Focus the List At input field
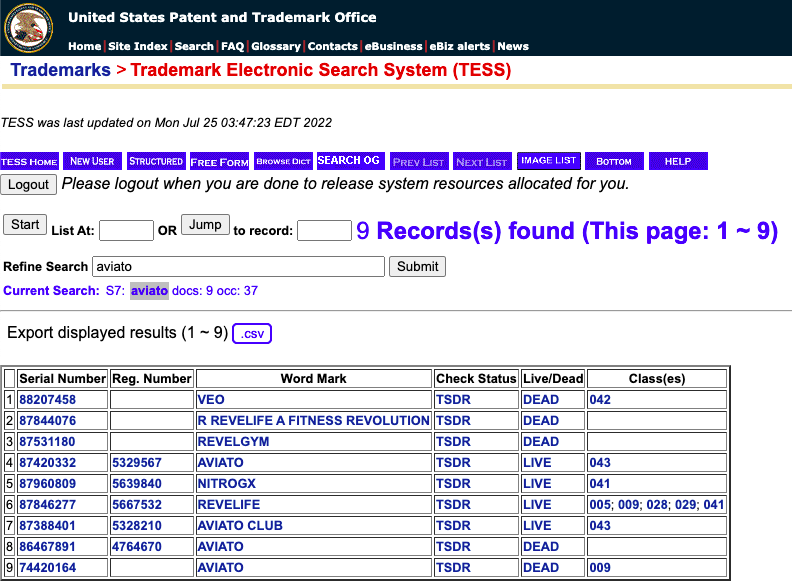The height and width of the screenshot is (587, 792). 126,230
